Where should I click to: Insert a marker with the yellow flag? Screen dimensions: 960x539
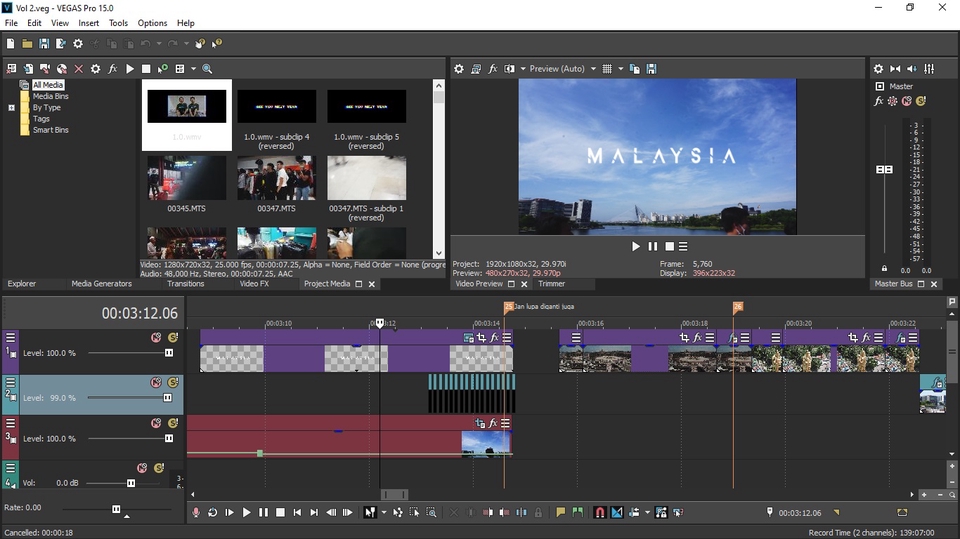tap(560, 513)
